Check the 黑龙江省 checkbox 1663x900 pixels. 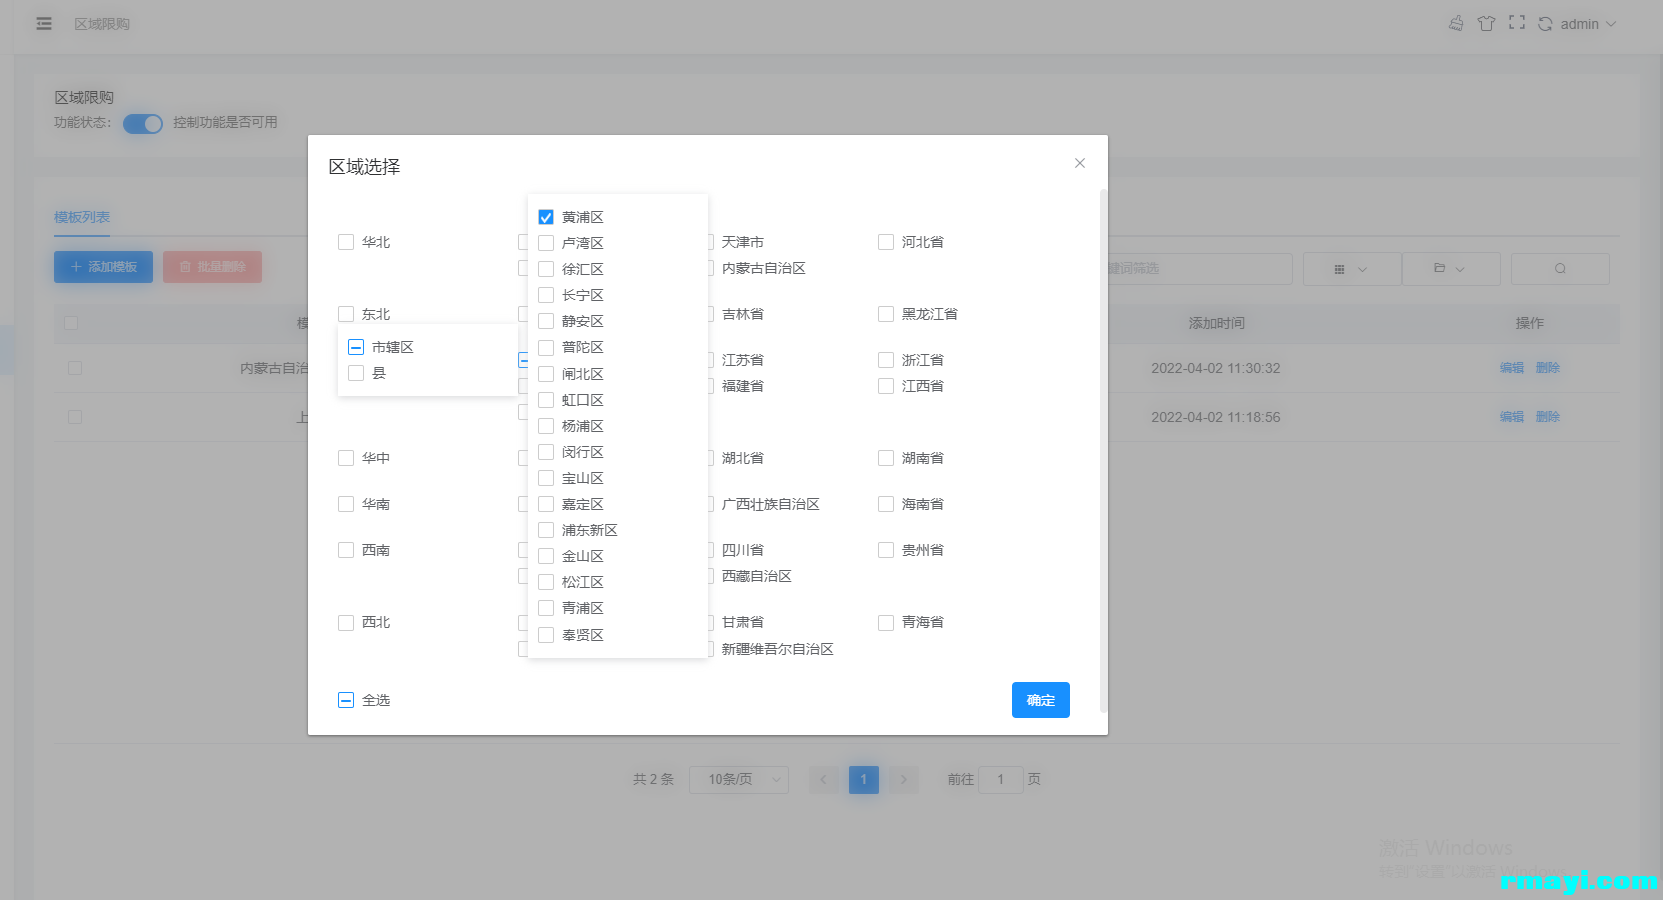[x=886, y=314]
